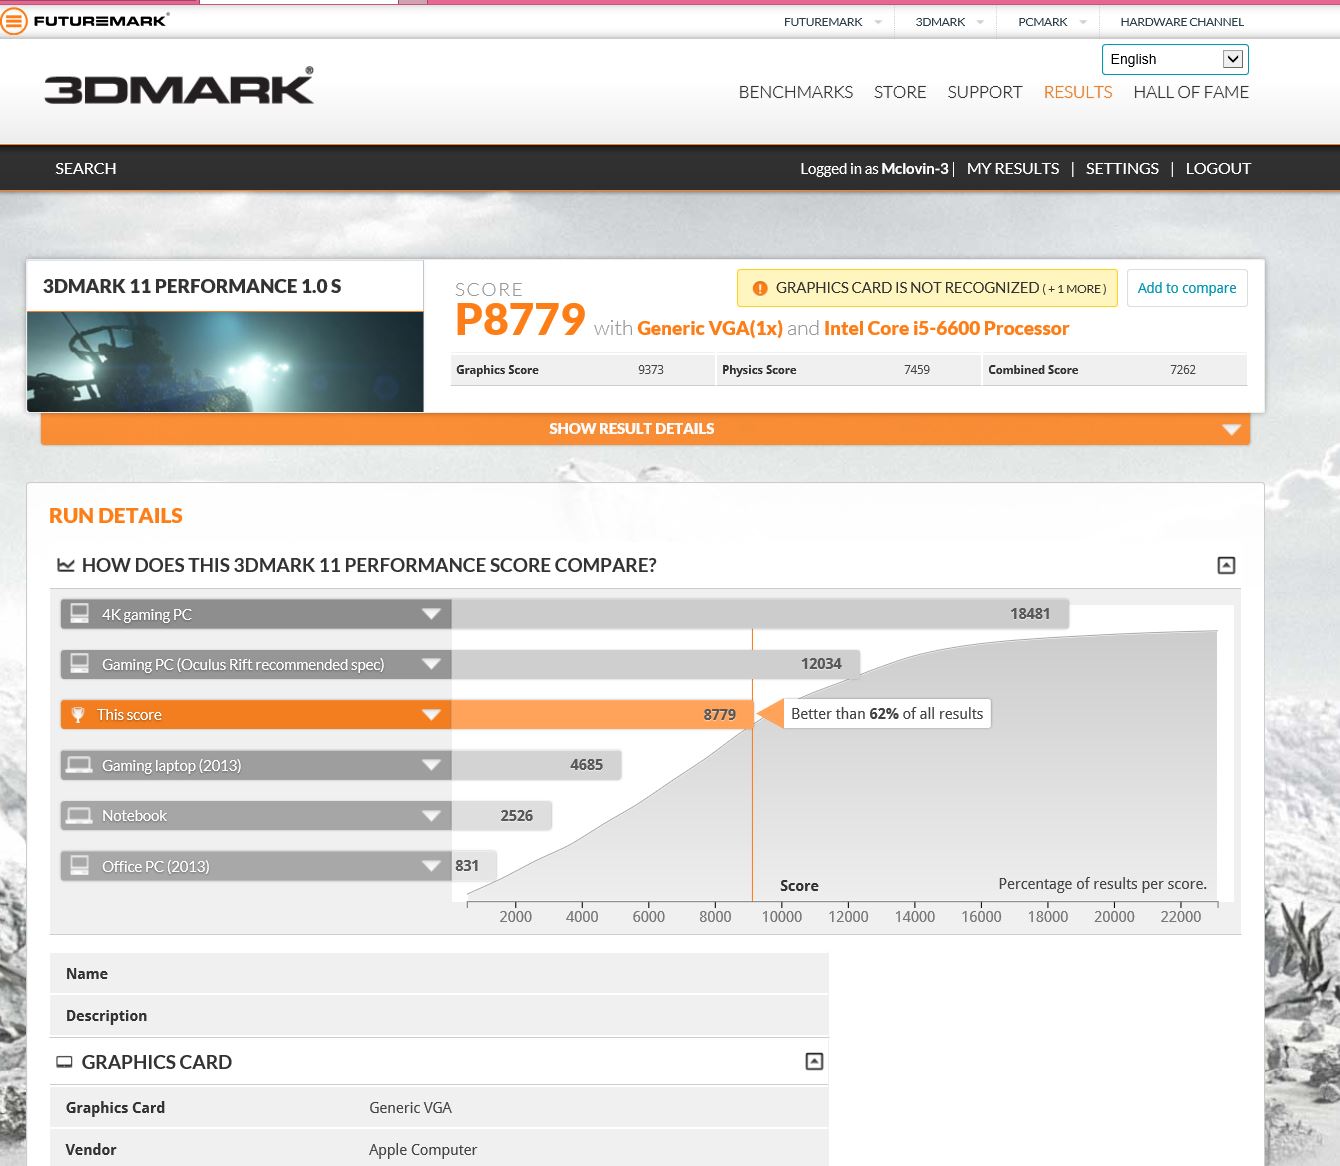This screenshot has height=1166, width=1340.
Task: Click the 4685 gaming laptop score bar
Action: [537, 765]
